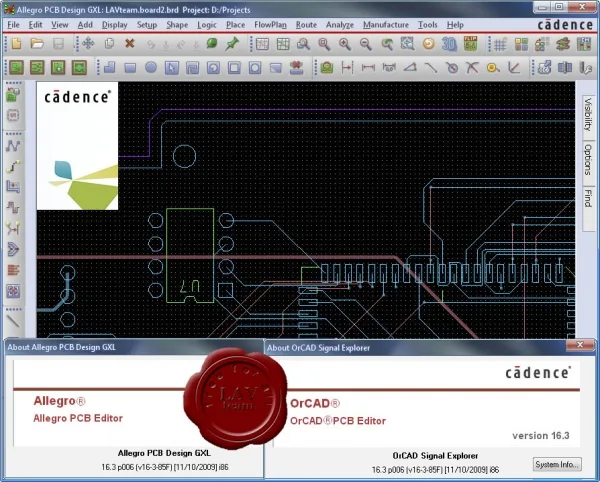
Task: Expand the Options side panel
Action: 588,160
